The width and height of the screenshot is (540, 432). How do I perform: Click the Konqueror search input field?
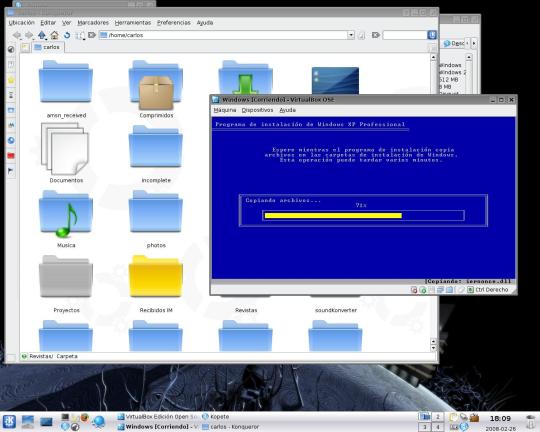click(405, 35)
